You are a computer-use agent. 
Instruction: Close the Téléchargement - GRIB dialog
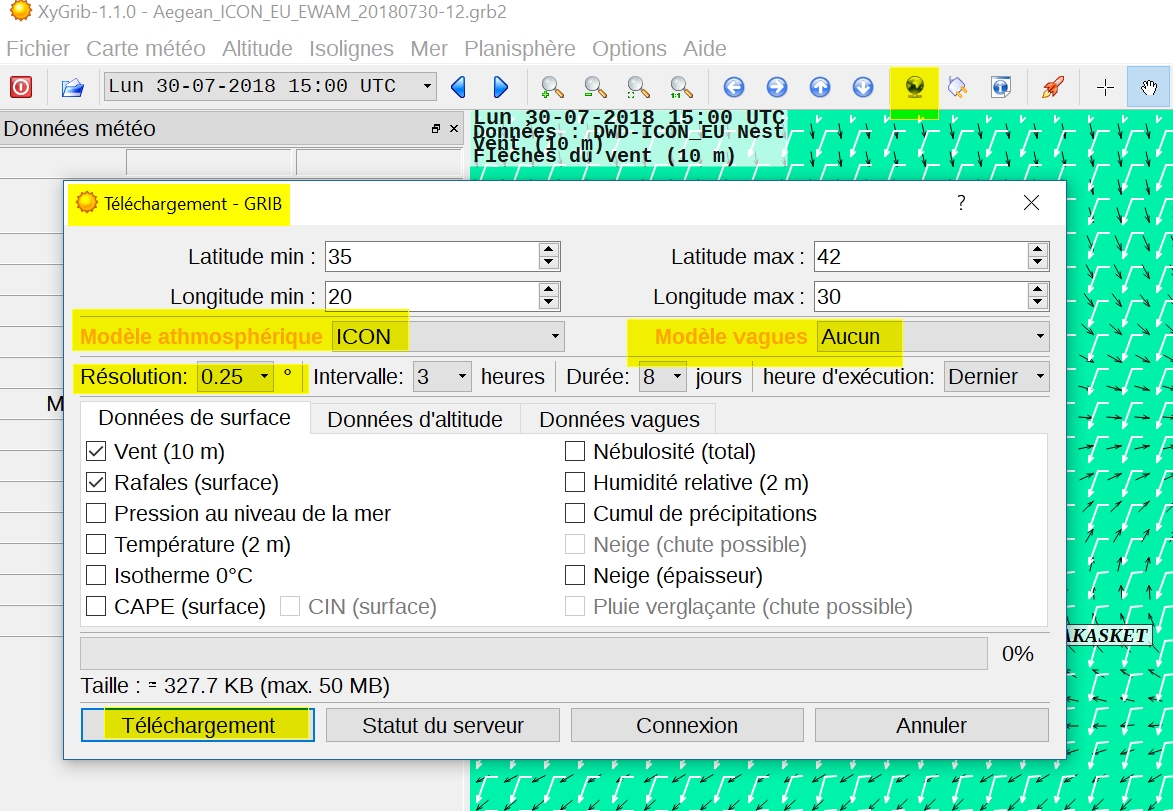pos(1032,203)
